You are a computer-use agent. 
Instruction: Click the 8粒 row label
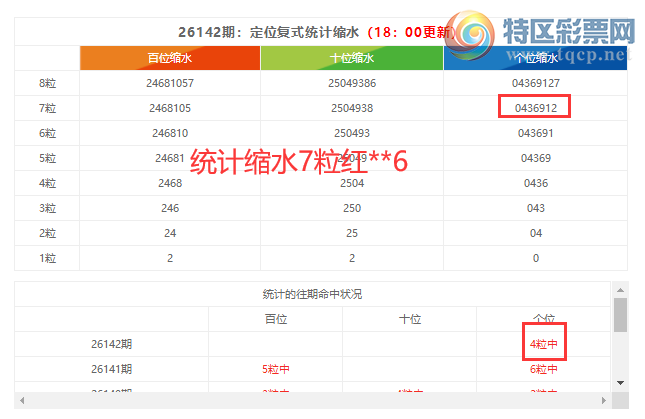(x=47, y=83)
